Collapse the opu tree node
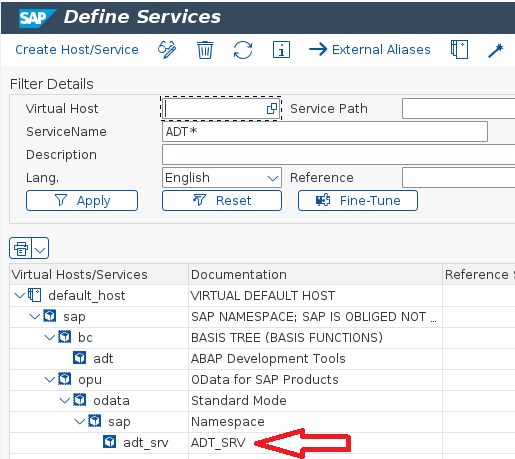The width and height of the screenshot is (515, 459). click(50, 379)
